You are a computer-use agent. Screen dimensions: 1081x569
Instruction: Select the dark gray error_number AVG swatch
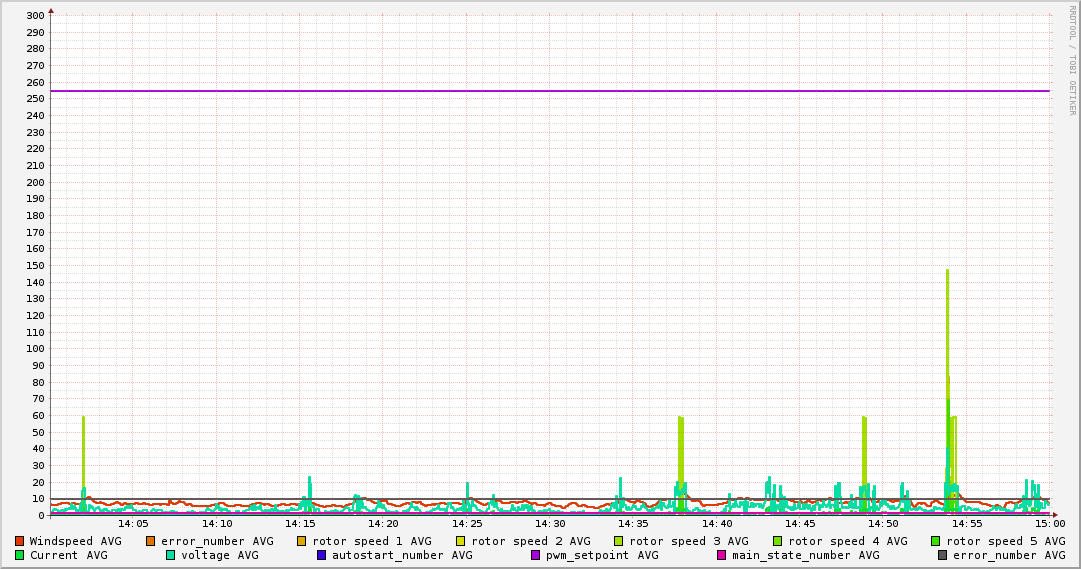coord(943,555)
